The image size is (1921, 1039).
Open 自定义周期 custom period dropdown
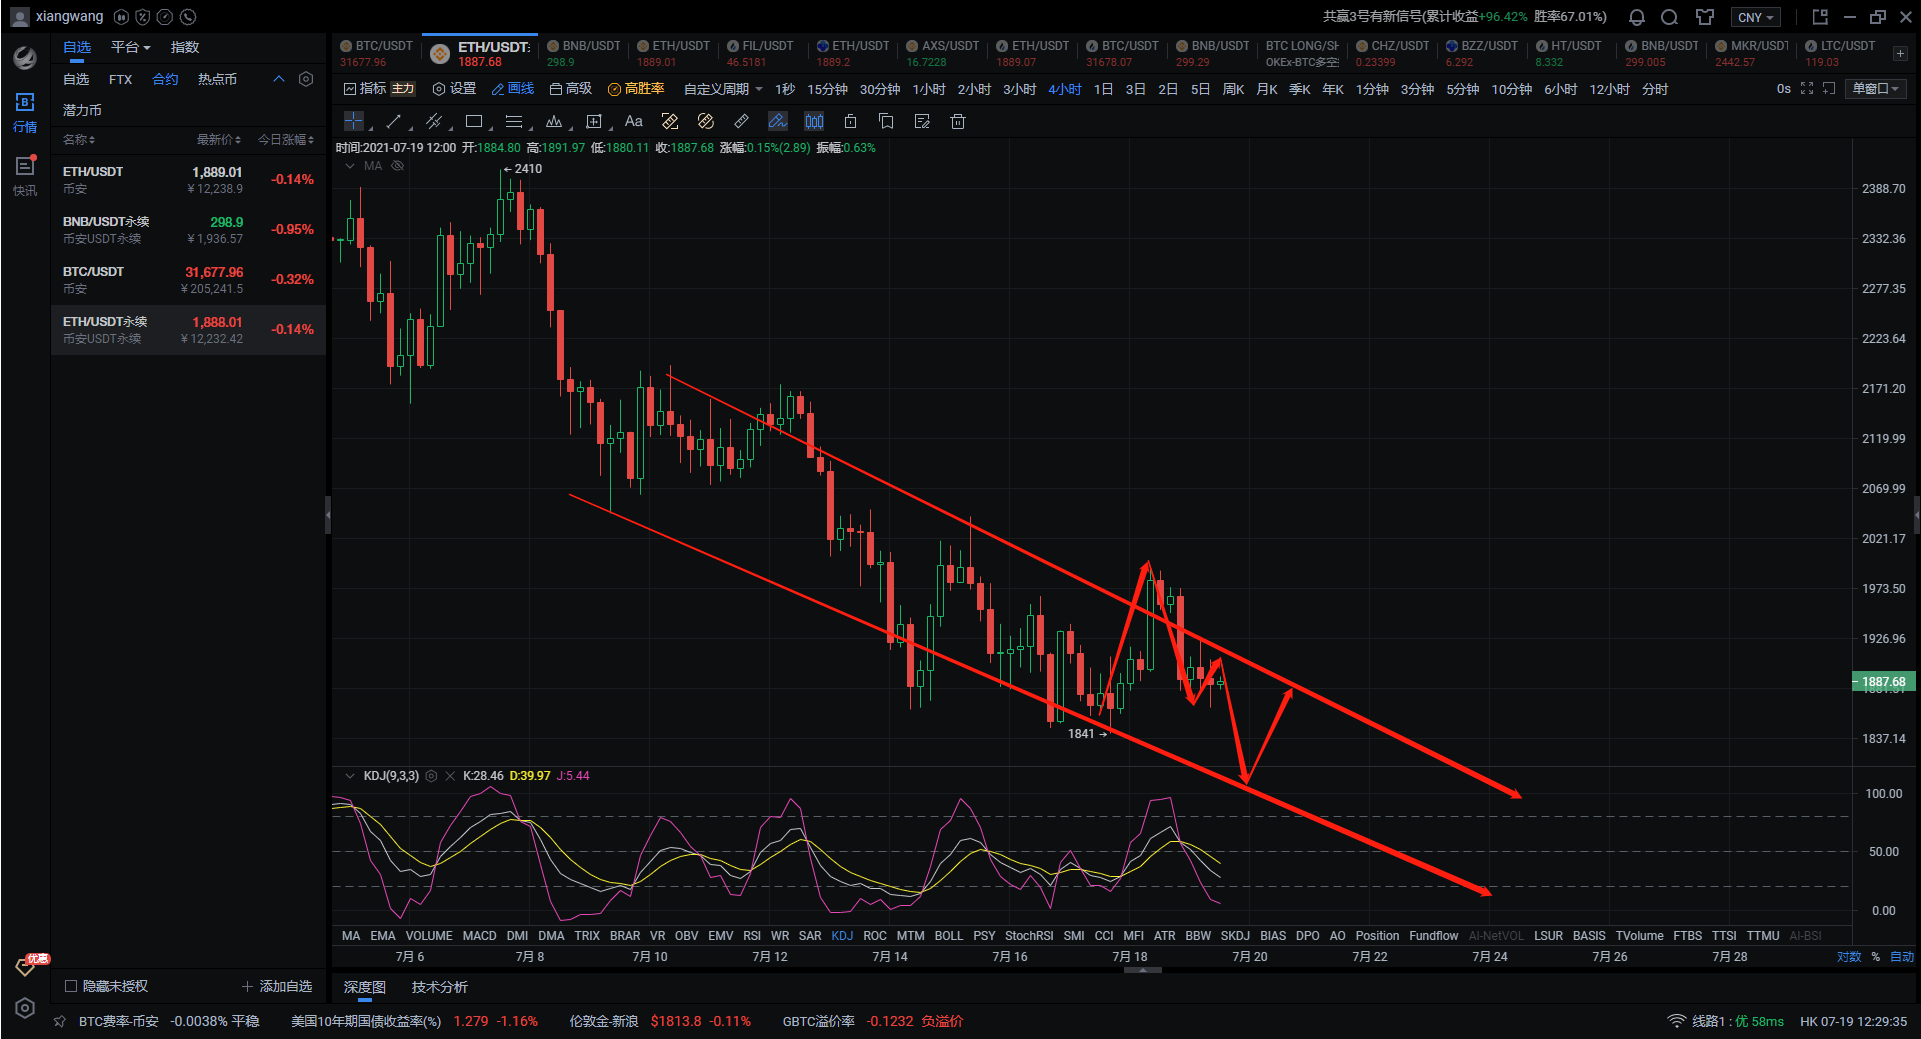tap(723, 89)
